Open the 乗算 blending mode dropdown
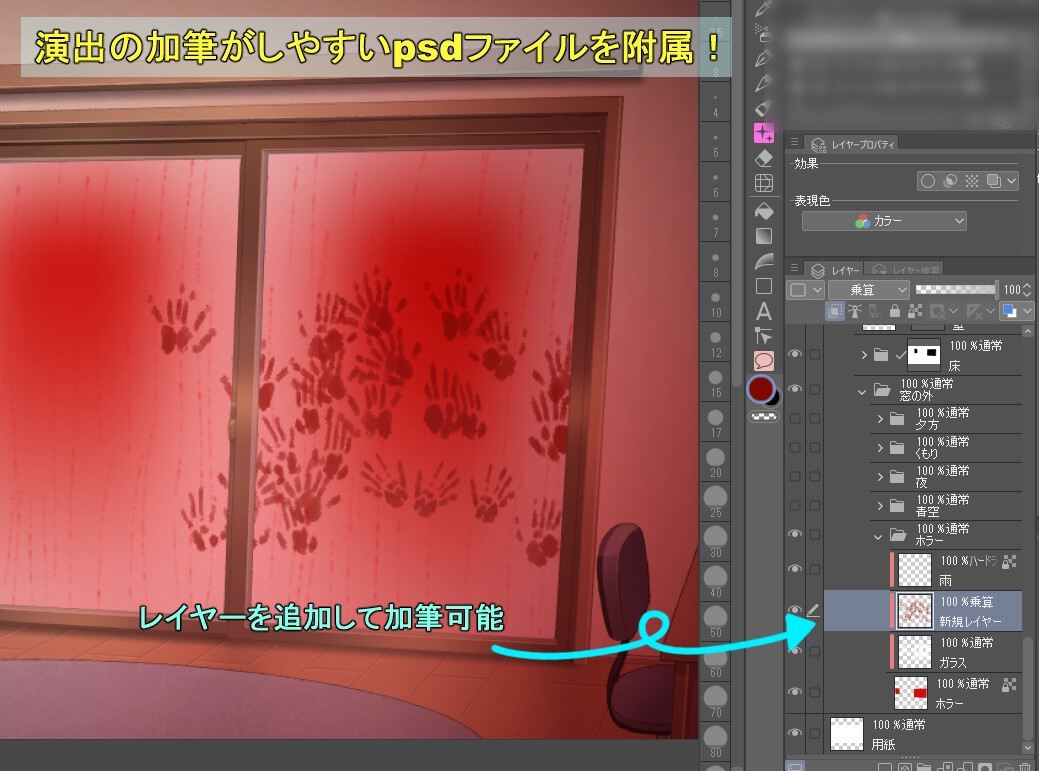This screenshot has height=771, width=1039. [868, 289]
